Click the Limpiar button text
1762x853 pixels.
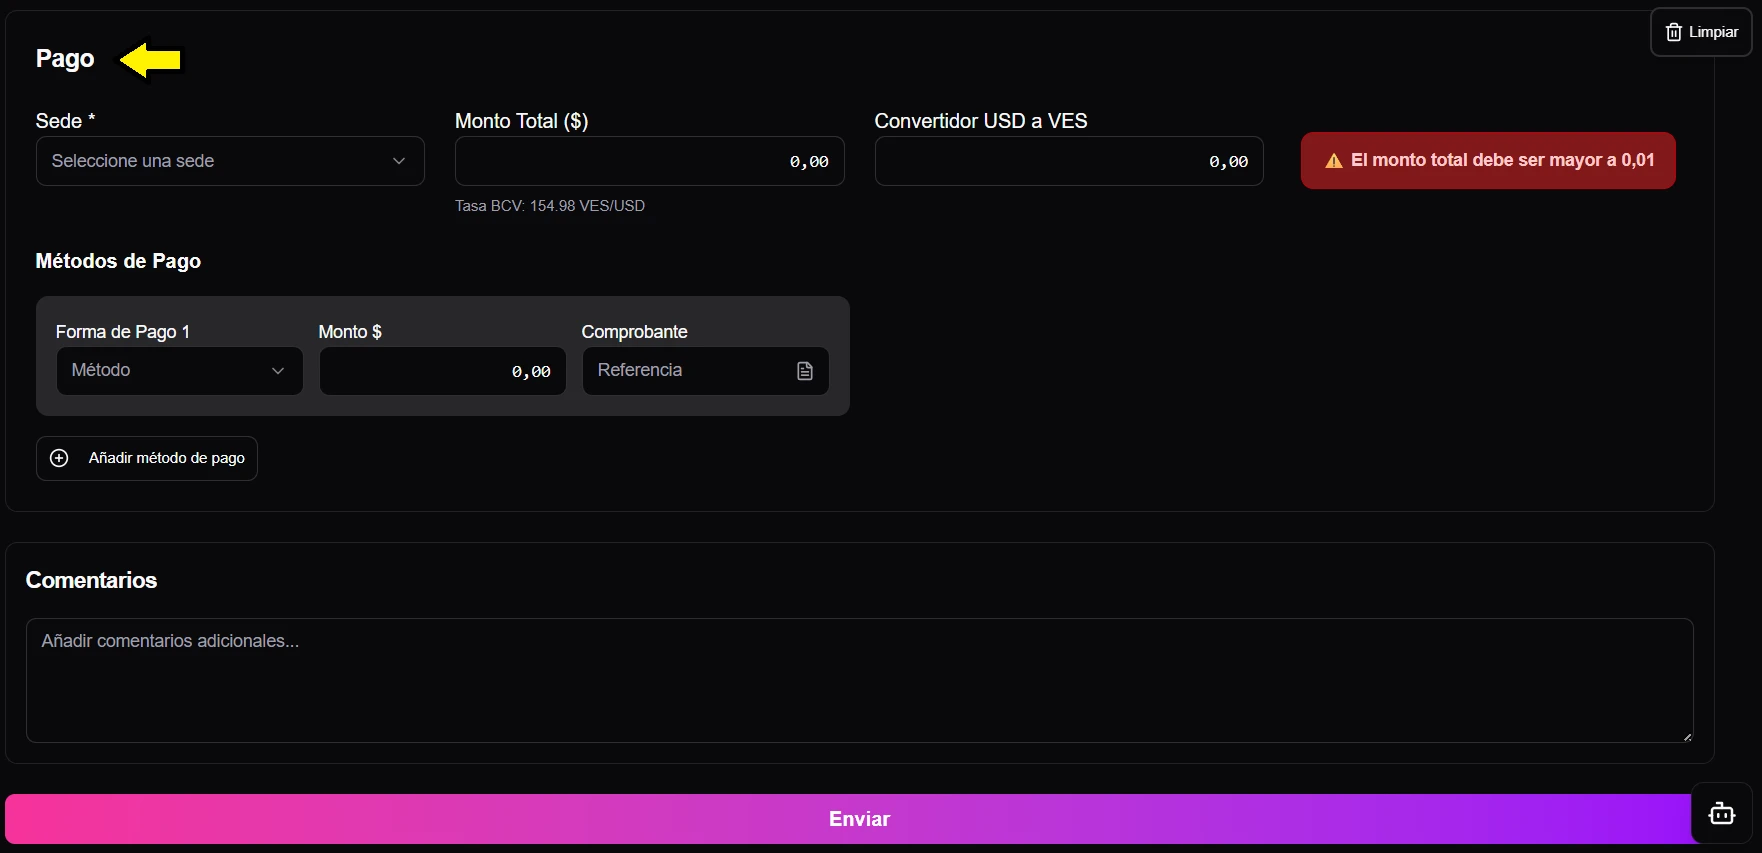click(x=1713, y=32)
